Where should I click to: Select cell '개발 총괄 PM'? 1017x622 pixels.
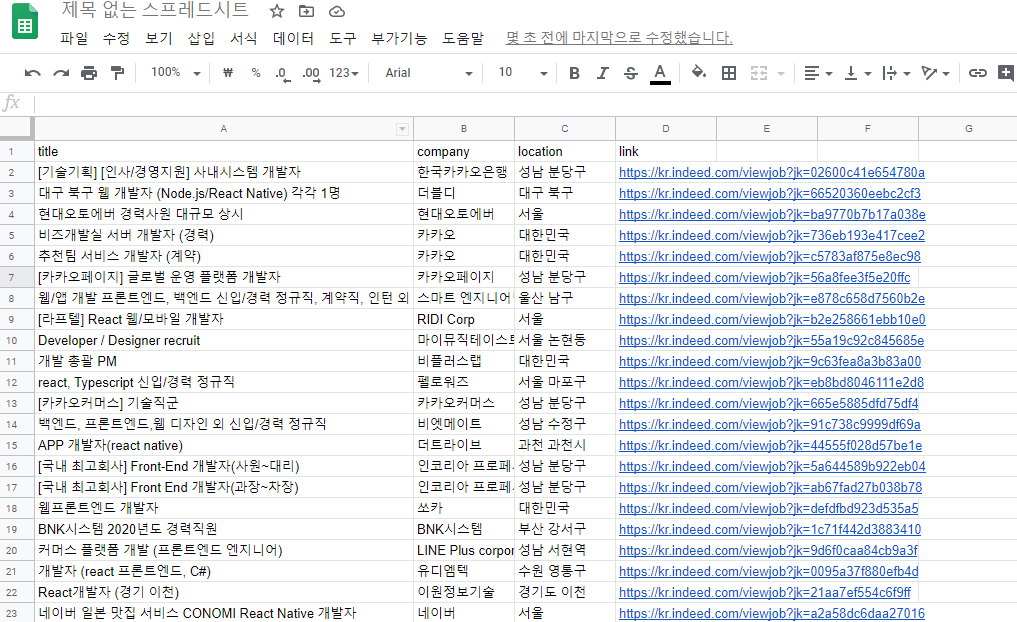point(224,361)
